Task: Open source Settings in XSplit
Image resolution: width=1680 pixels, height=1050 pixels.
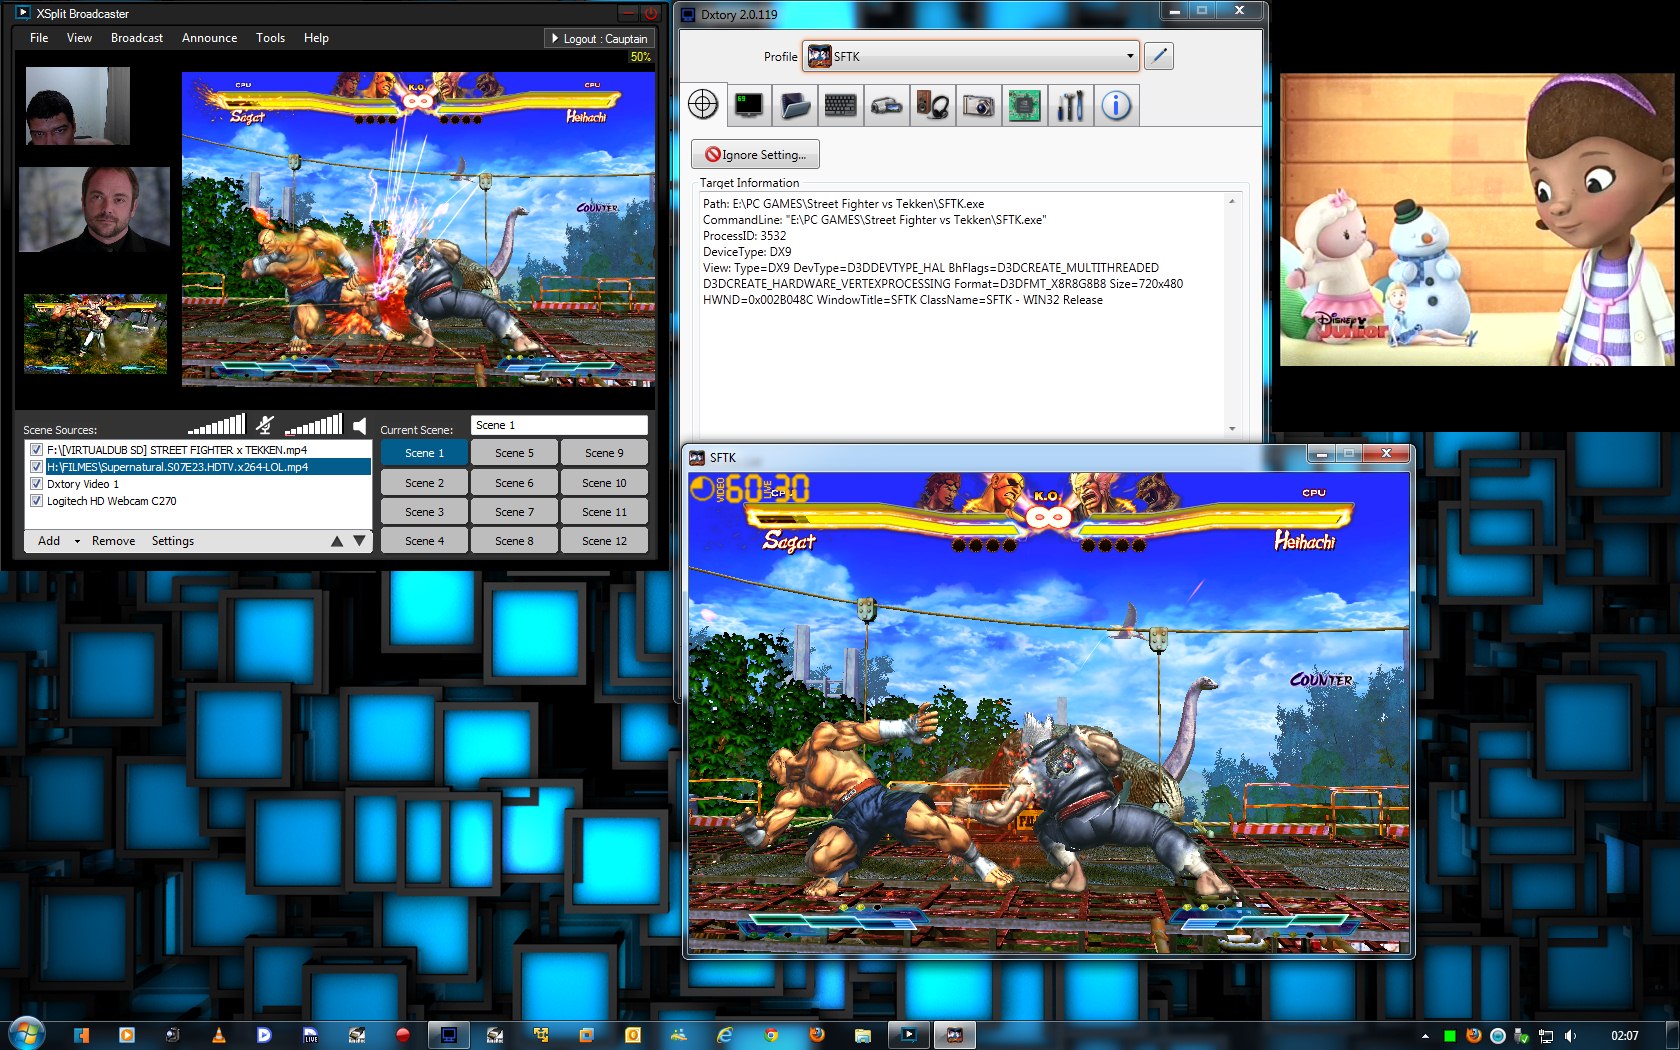Action: (173, 541)
